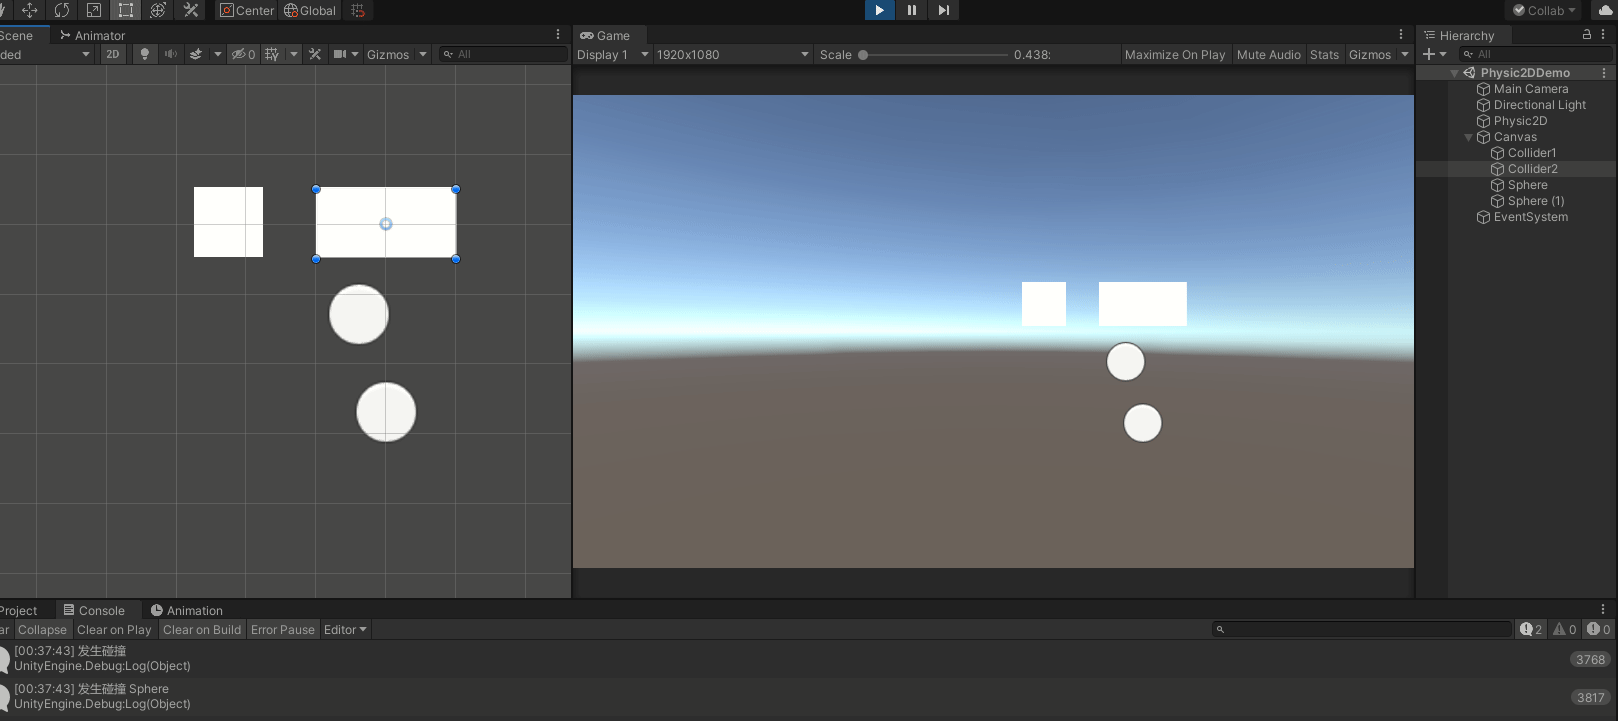Open the Console Editor dropdown

pyautogui.click(x=345, y=629)
